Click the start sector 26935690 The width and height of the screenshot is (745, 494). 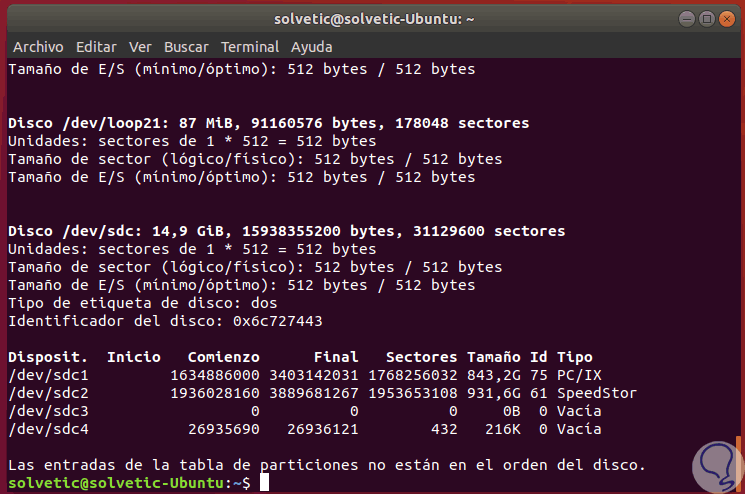pos(224,429)
